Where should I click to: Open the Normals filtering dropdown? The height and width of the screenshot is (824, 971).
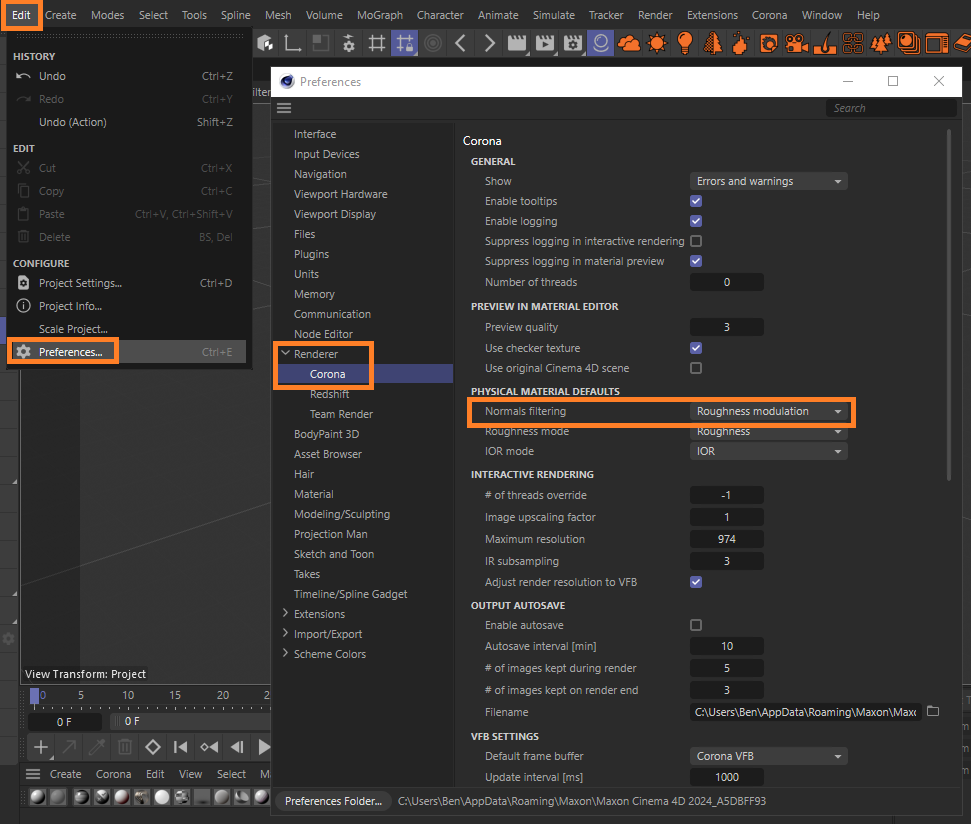pos(769,412)
